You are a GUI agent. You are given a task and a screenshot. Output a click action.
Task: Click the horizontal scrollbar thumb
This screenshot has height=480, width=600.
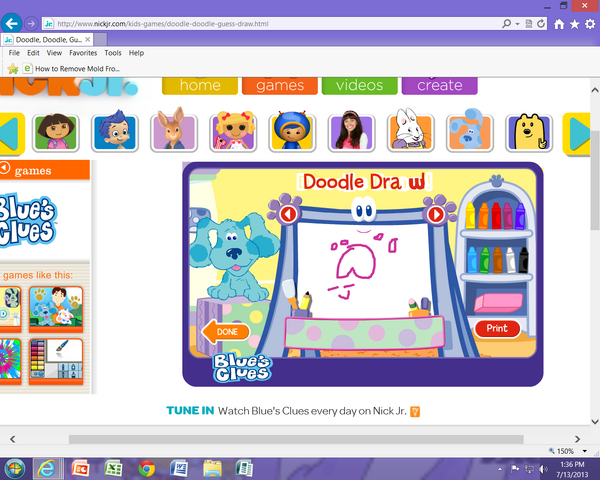296,439
